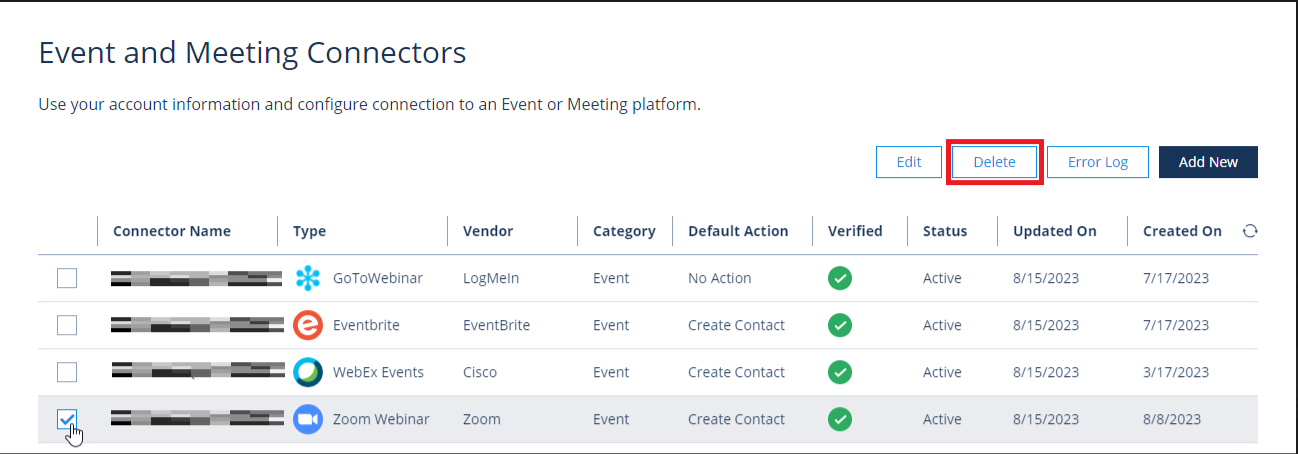Click the Status column header
This screenshot has width=1298, height=454.
coord(945,231)
